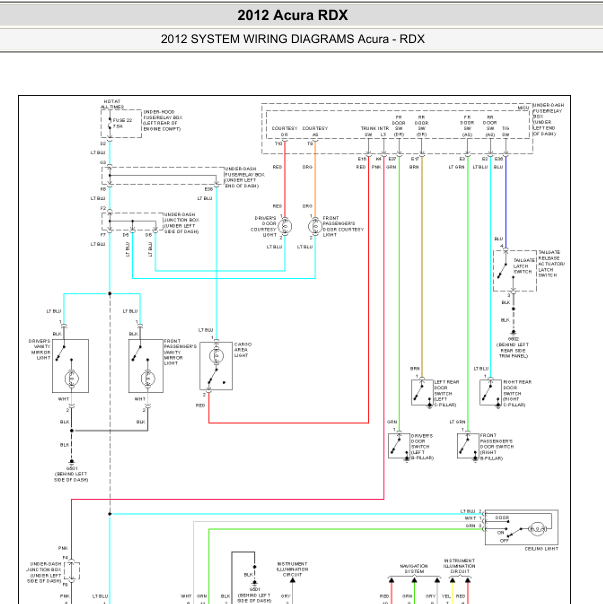The image size is (603, 604).
Task: Select the "F2" junction box pin label
Action: click(103, 208)
